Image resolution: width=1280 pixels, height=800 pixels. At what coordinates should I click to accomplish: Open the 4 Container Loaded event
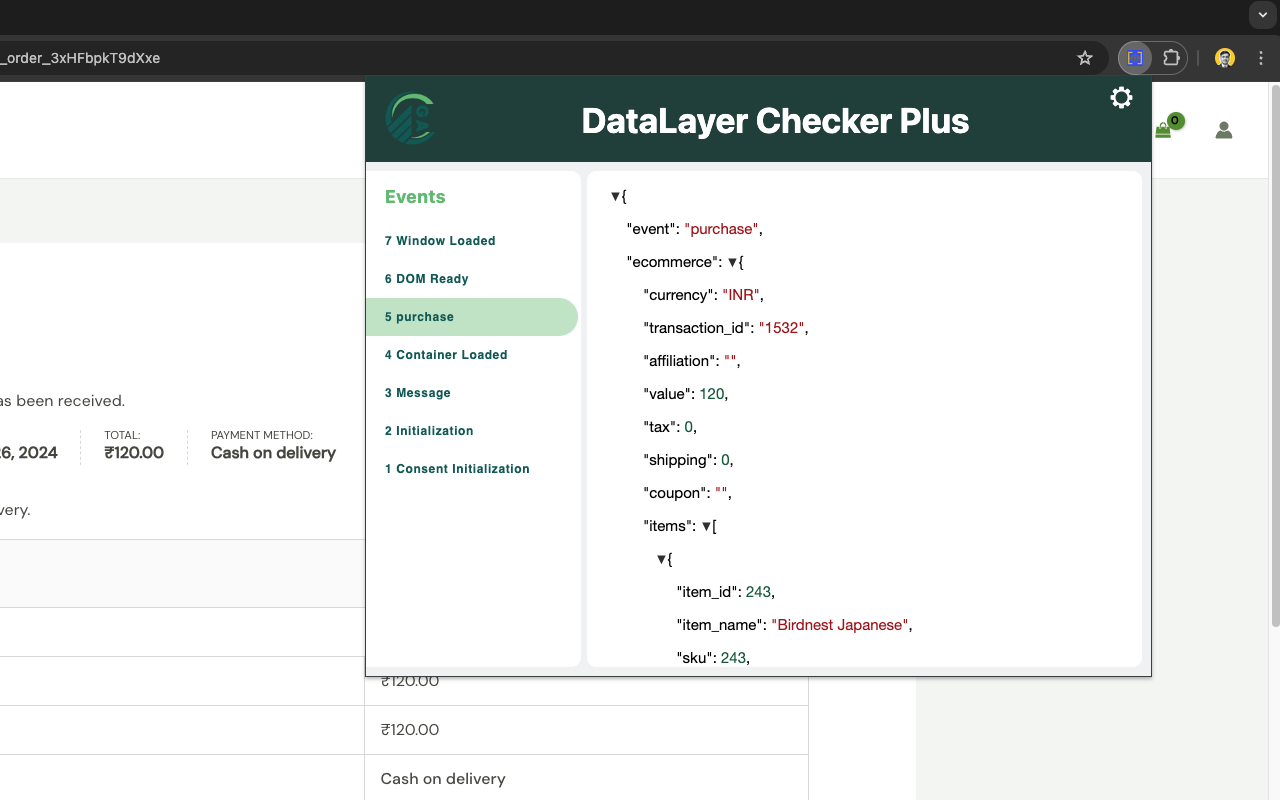(x=446, y=354)
